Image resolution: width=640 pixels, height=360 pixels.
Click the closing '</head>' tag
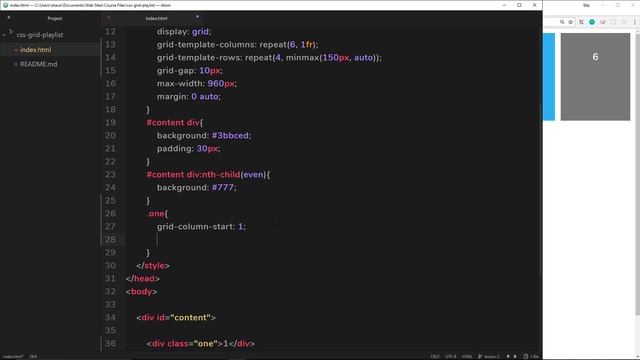tap(143, 278)
